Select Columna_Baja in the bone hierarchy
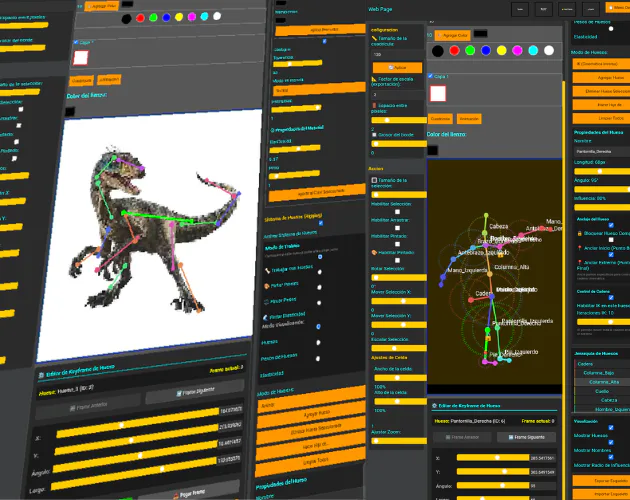The height and width of the screenshot is (500, 630). tap(602, 373)
